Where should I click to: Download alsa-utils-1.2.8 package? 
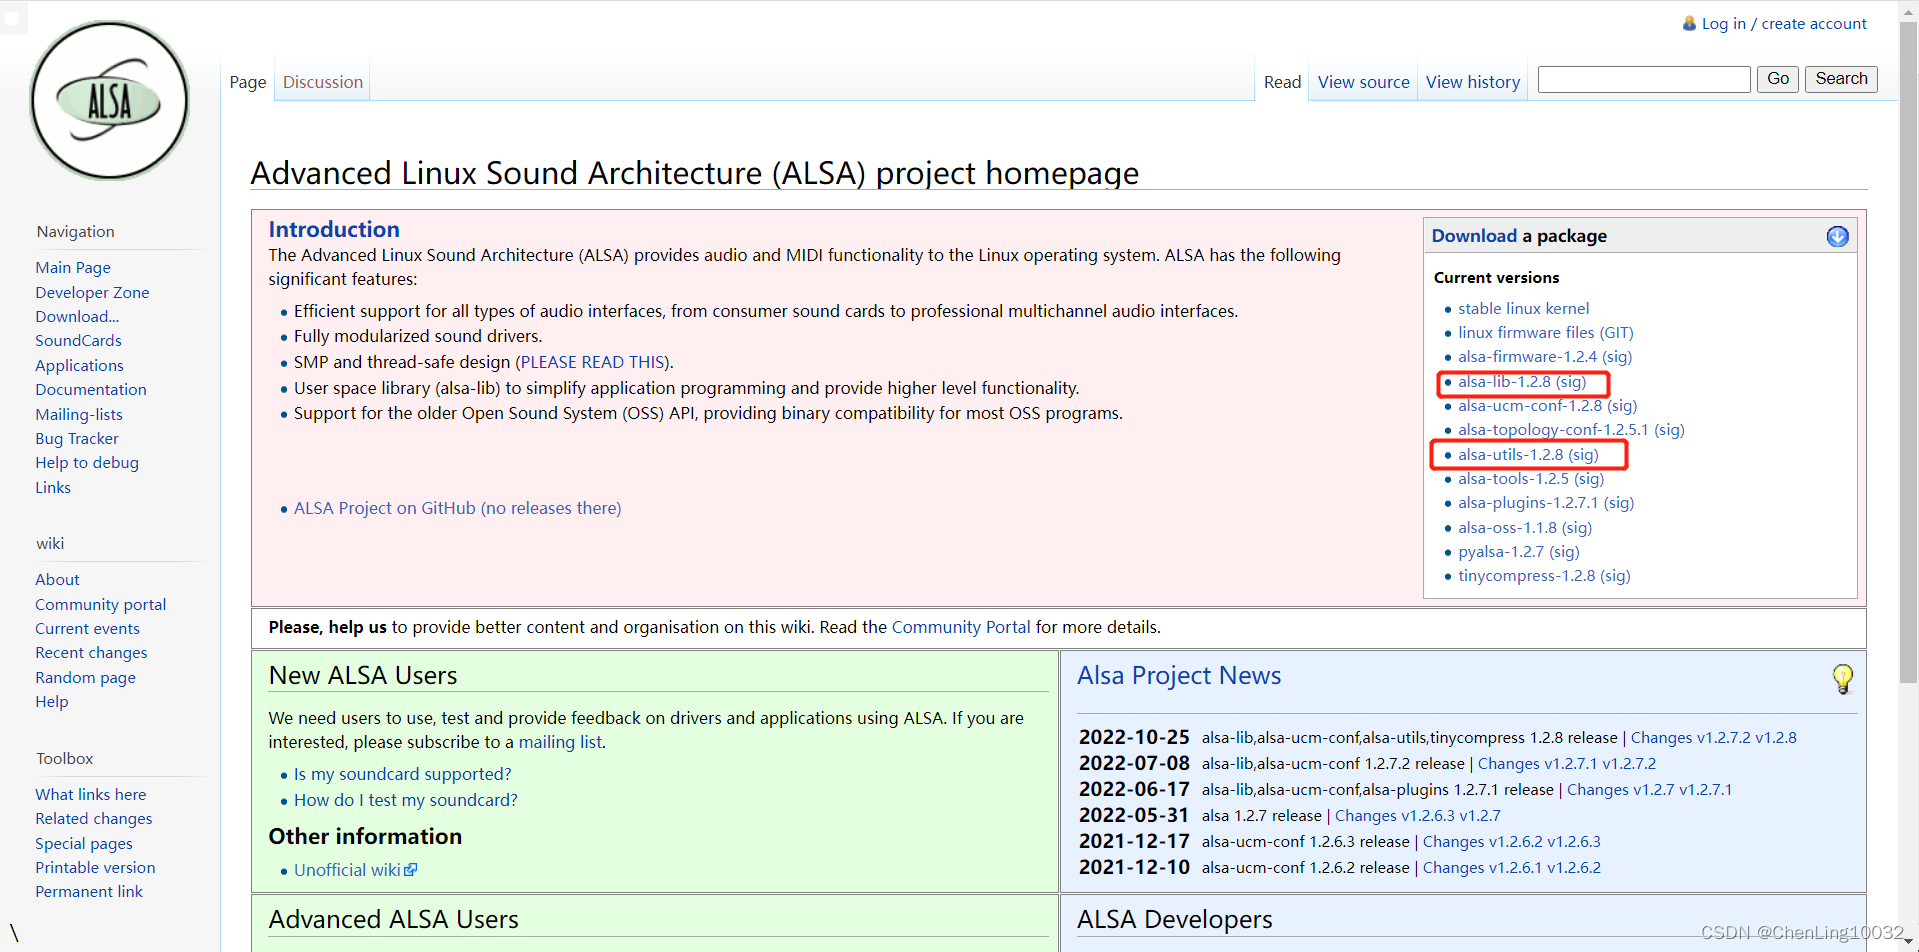pos(1510,454)
